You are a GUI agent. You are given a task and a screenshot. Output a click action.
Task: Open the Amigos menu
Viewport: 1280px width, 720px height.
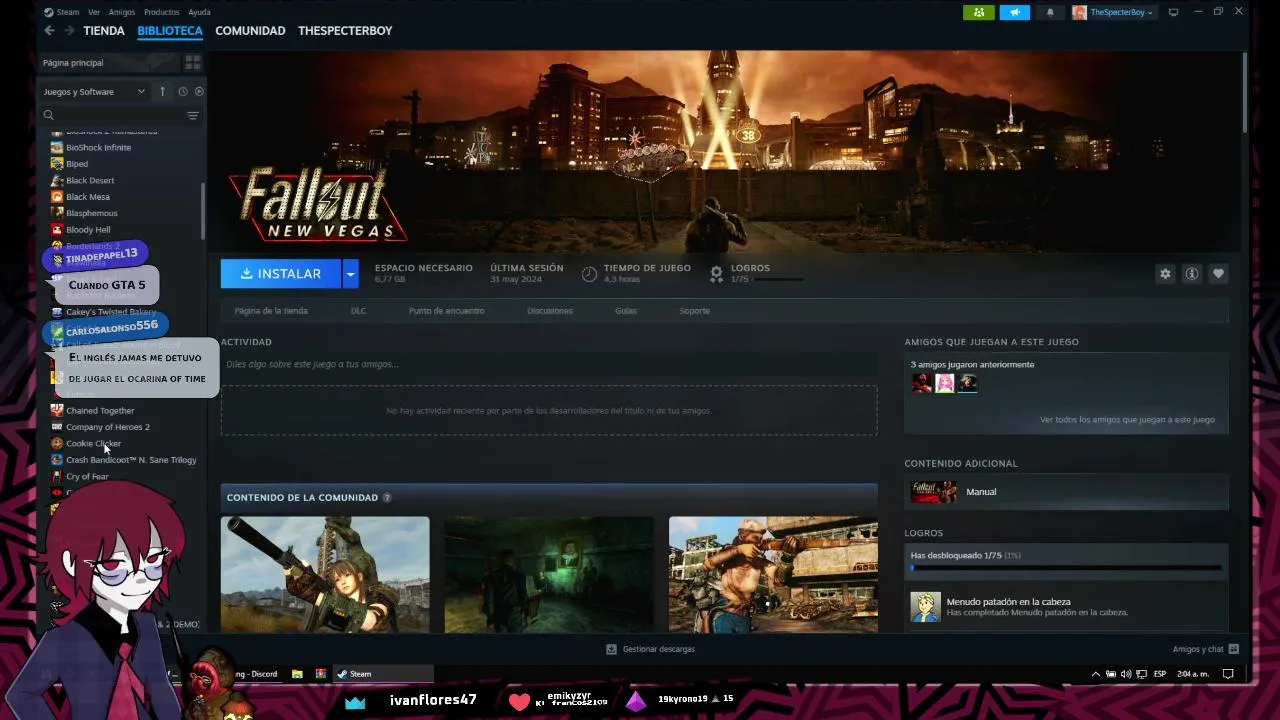[x=122, y=12]
